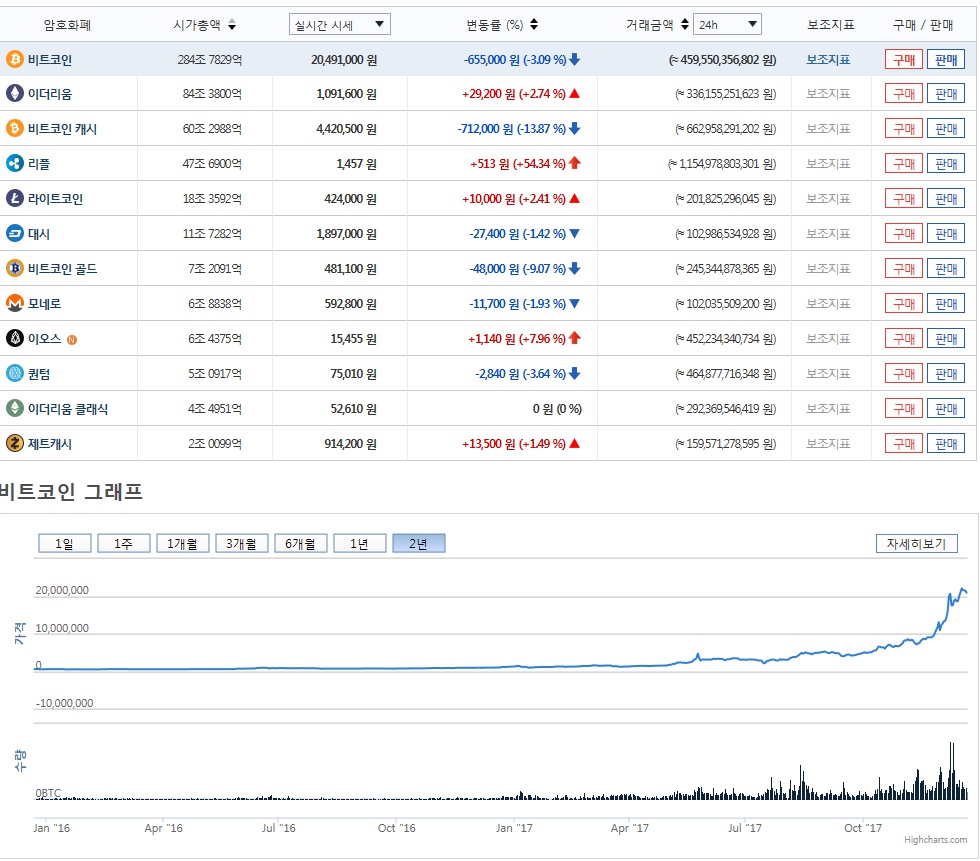980x861 pixels.
Task: Click the Zcash coin icon
Action: [x=15, y=443]
